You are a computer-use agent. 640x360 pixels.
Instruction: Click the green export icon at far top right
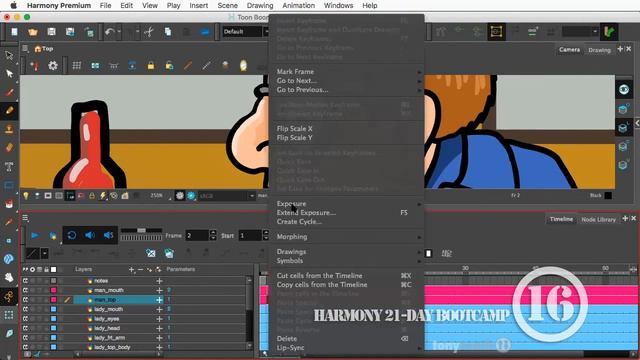click(609, 32)
